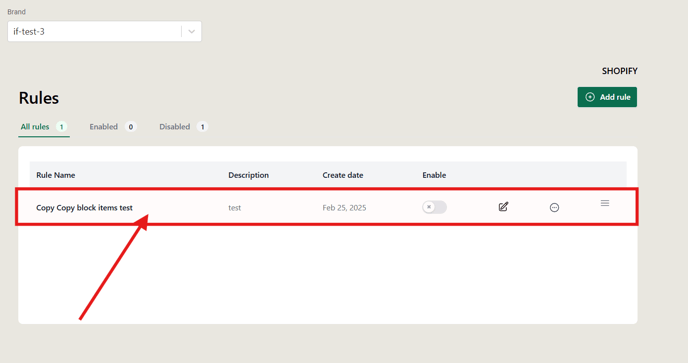Toggle enable switch for Copy Copy block items test
The width and height of the screenshot is (688, 363).
pos(434,207)
